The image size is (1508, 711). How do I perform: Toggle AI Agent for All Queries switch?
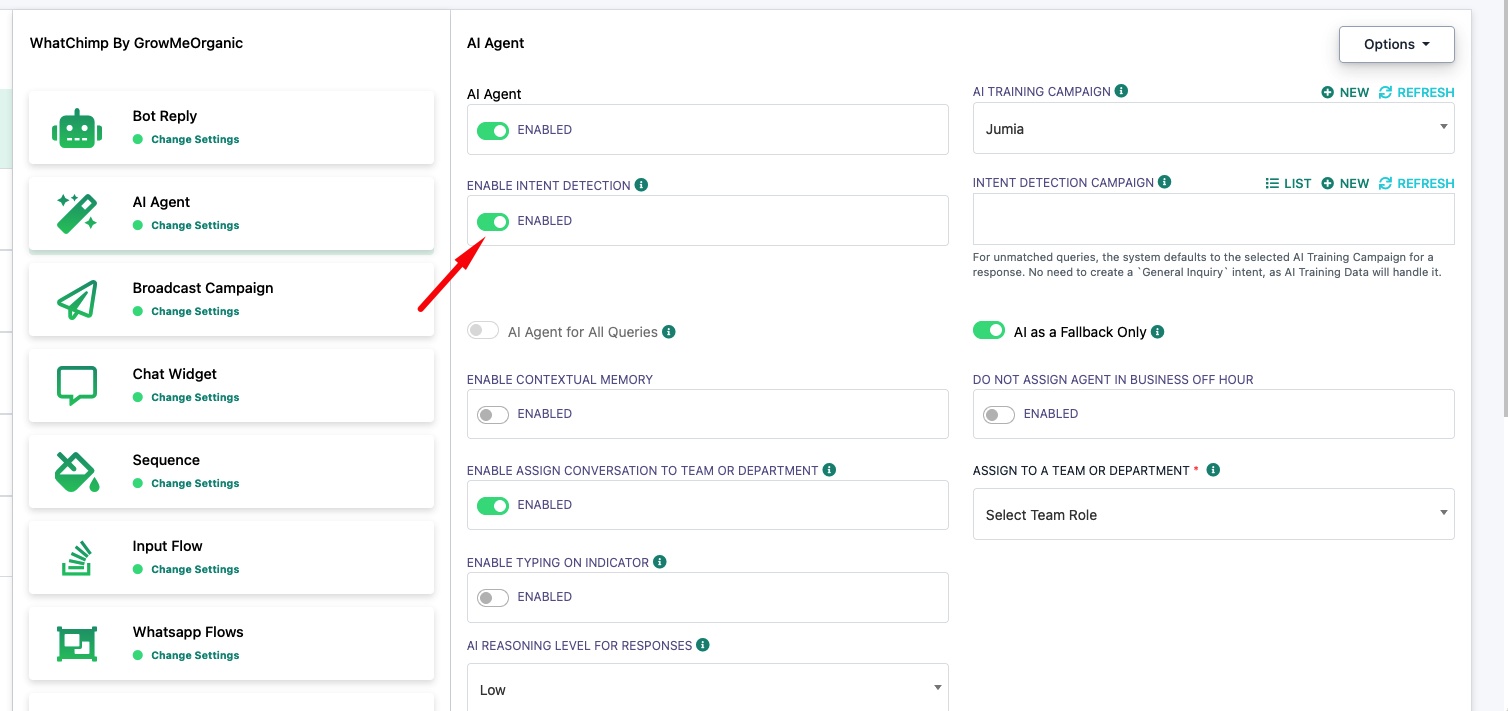[483, 331]
